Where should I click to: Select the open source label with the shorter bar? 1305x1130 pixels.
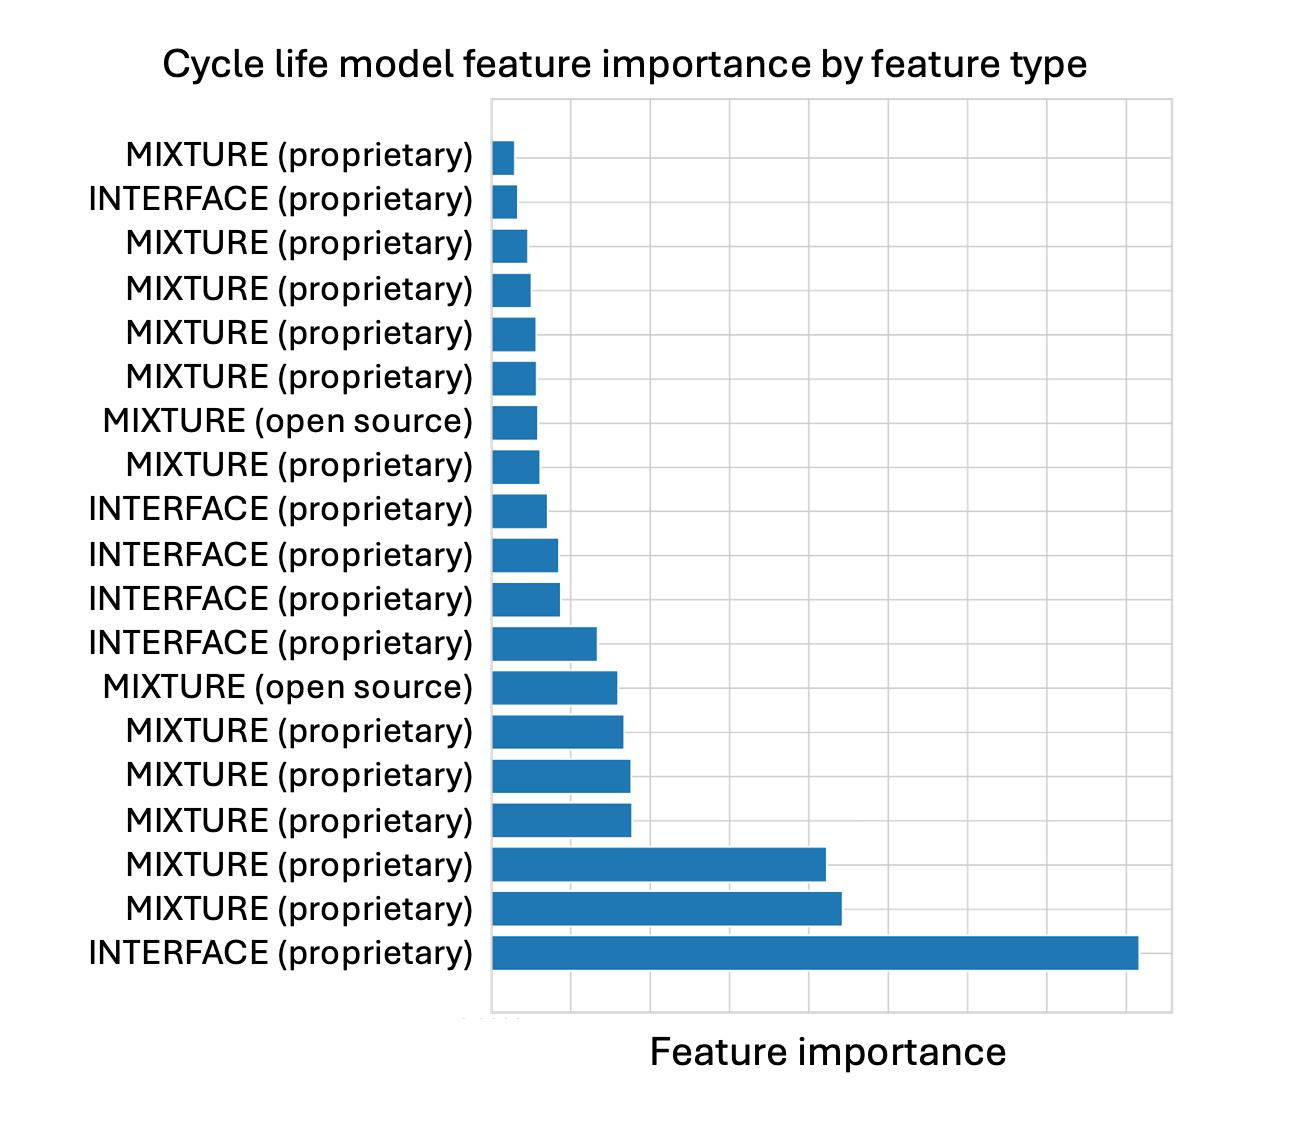tap(288, 421)
